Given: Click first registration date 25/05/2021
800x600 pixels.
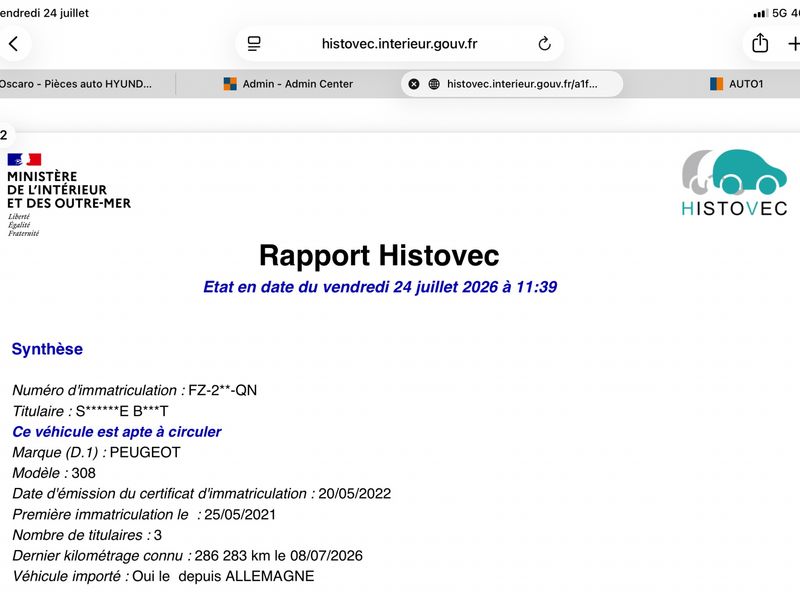Looking at the screenshot, I should pyautogui.click(x=240, y=514).
